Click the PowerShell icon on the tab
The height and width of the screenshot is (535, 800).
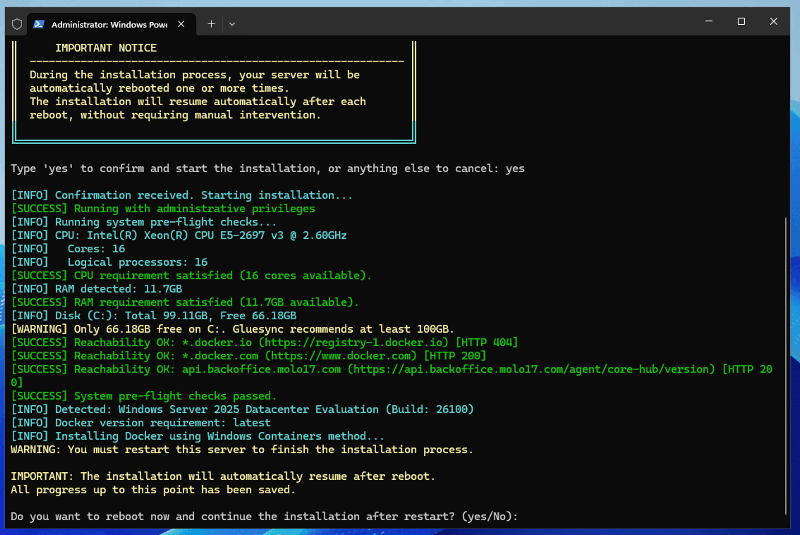(x=39, y=24)
